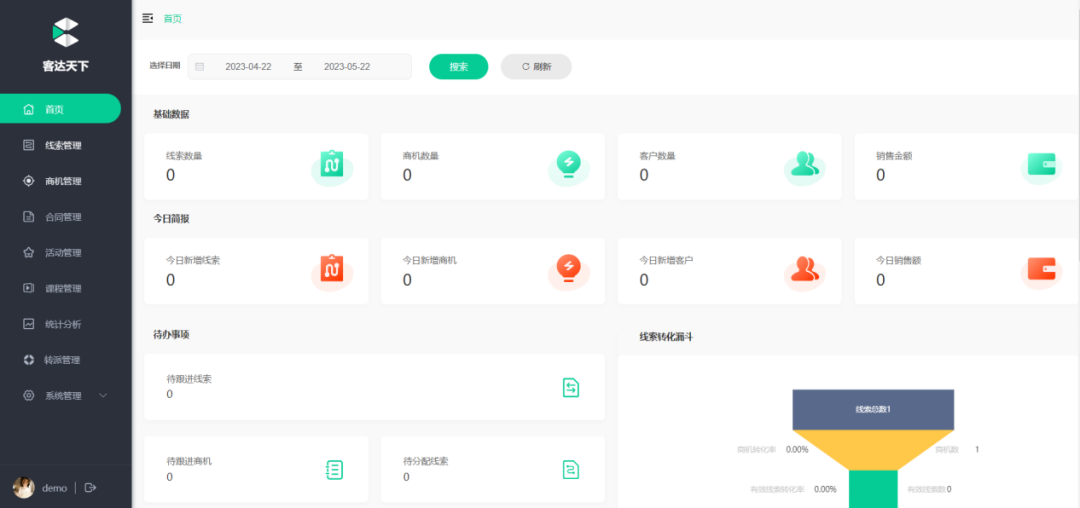Open the 统计分析 menu item
Image resolution: width=1080 pixels, height=508 pixels.
coord(65,324)
